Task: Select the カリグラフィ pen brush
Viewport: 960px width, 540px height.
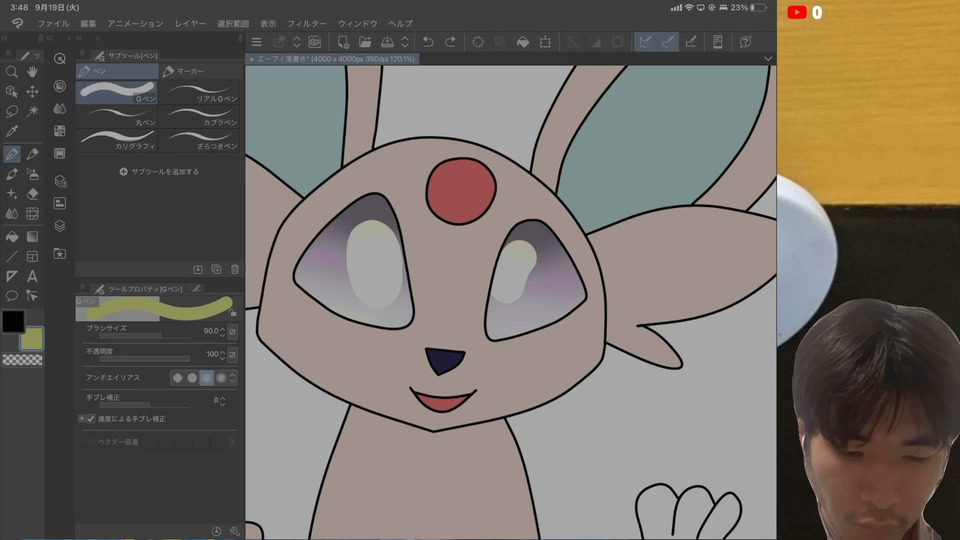Action: click(x=118, y=139)
